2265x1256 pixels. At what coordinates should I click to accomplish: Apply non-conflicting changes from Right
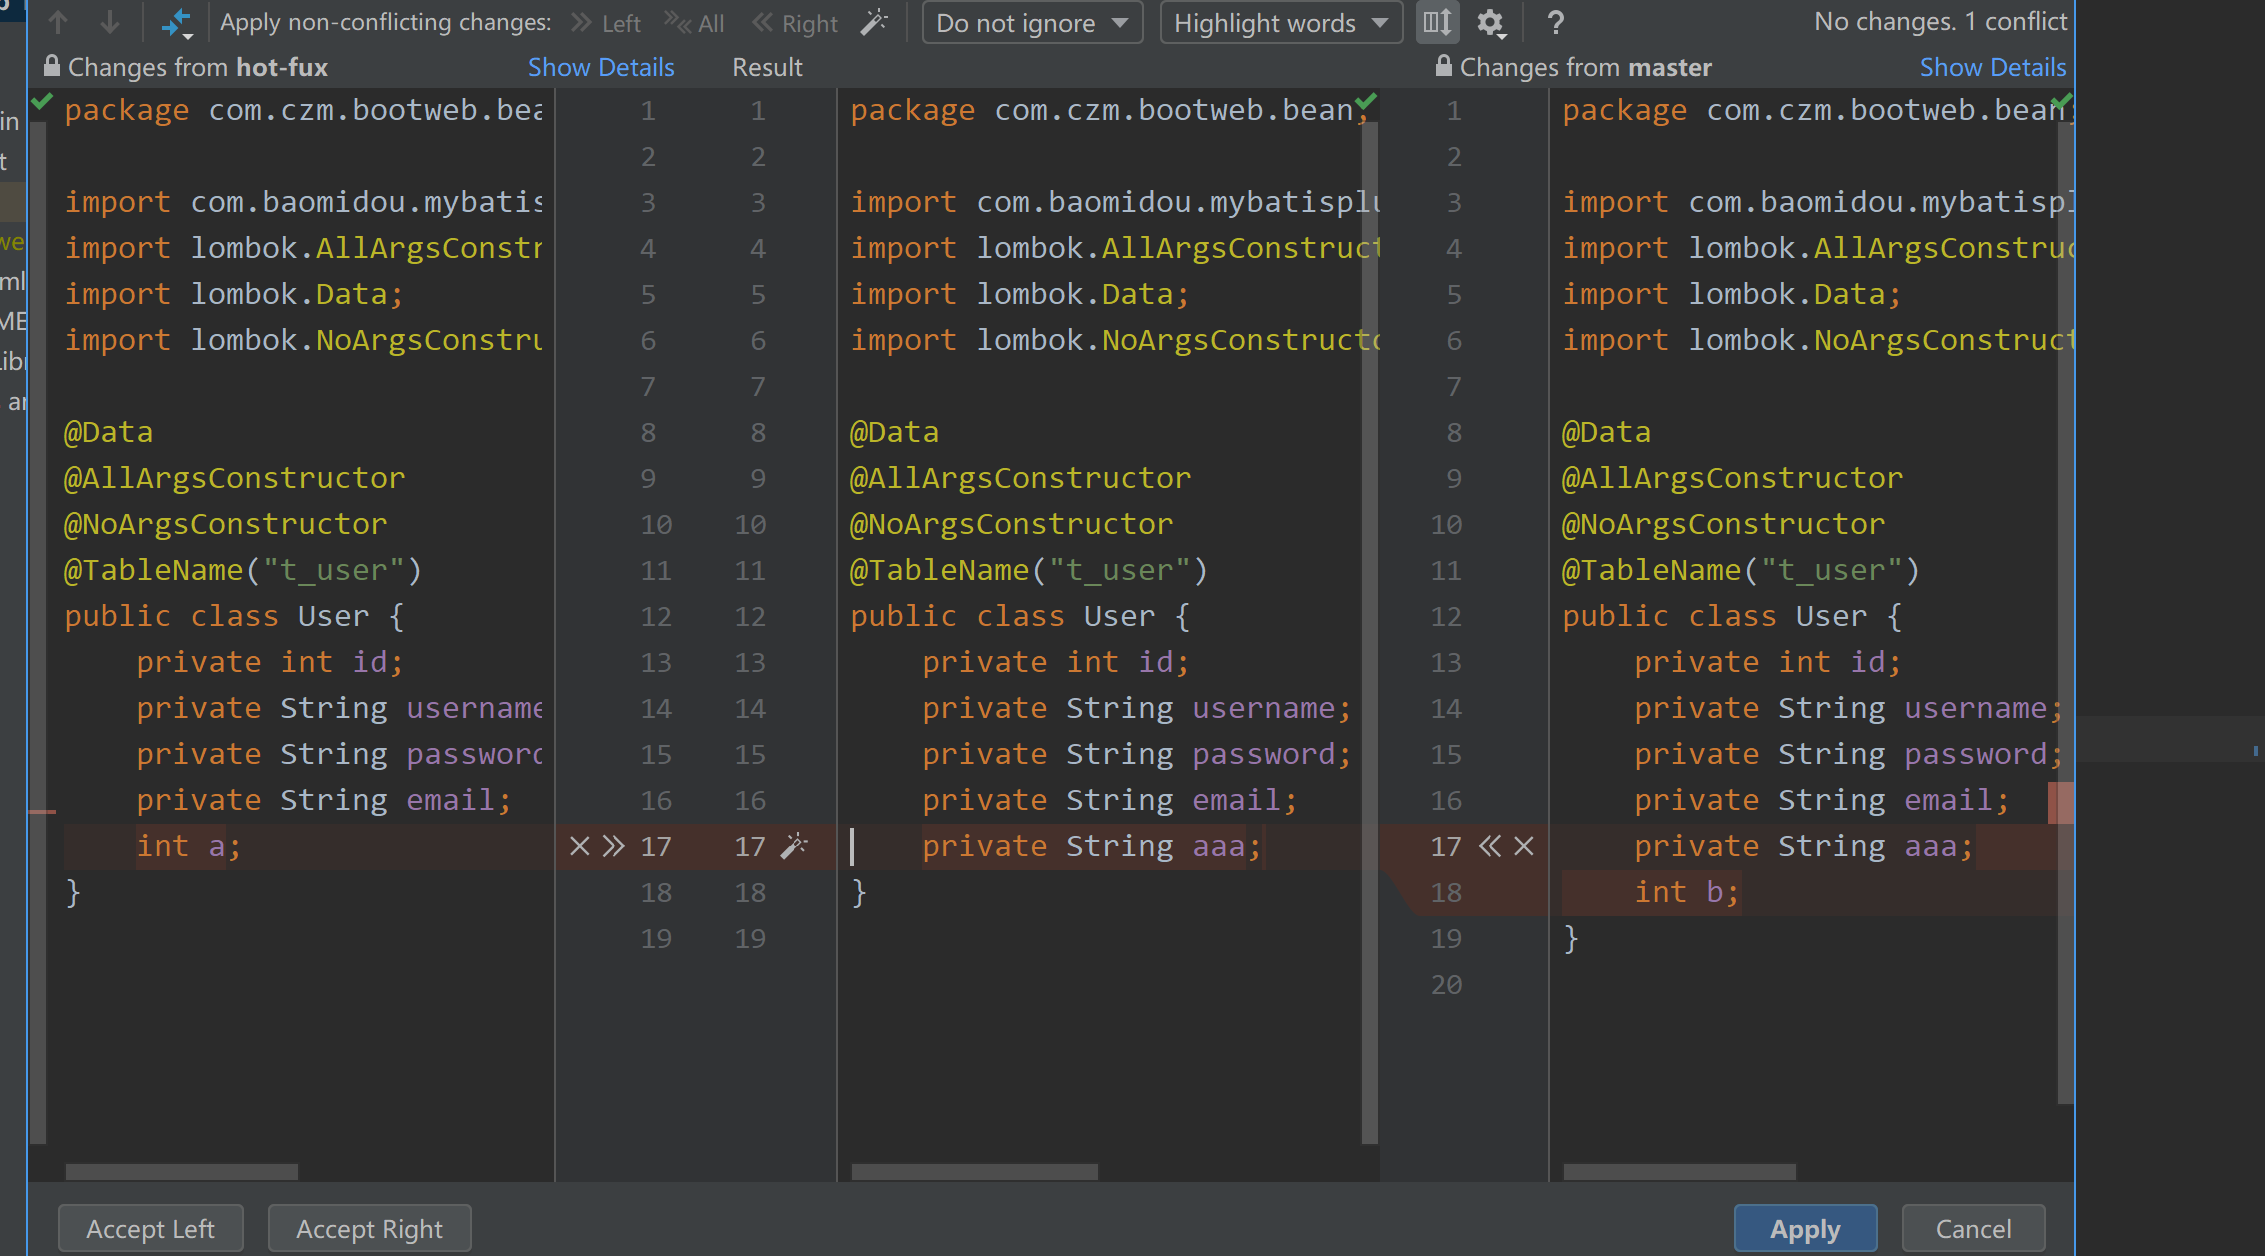pos(796,23)
